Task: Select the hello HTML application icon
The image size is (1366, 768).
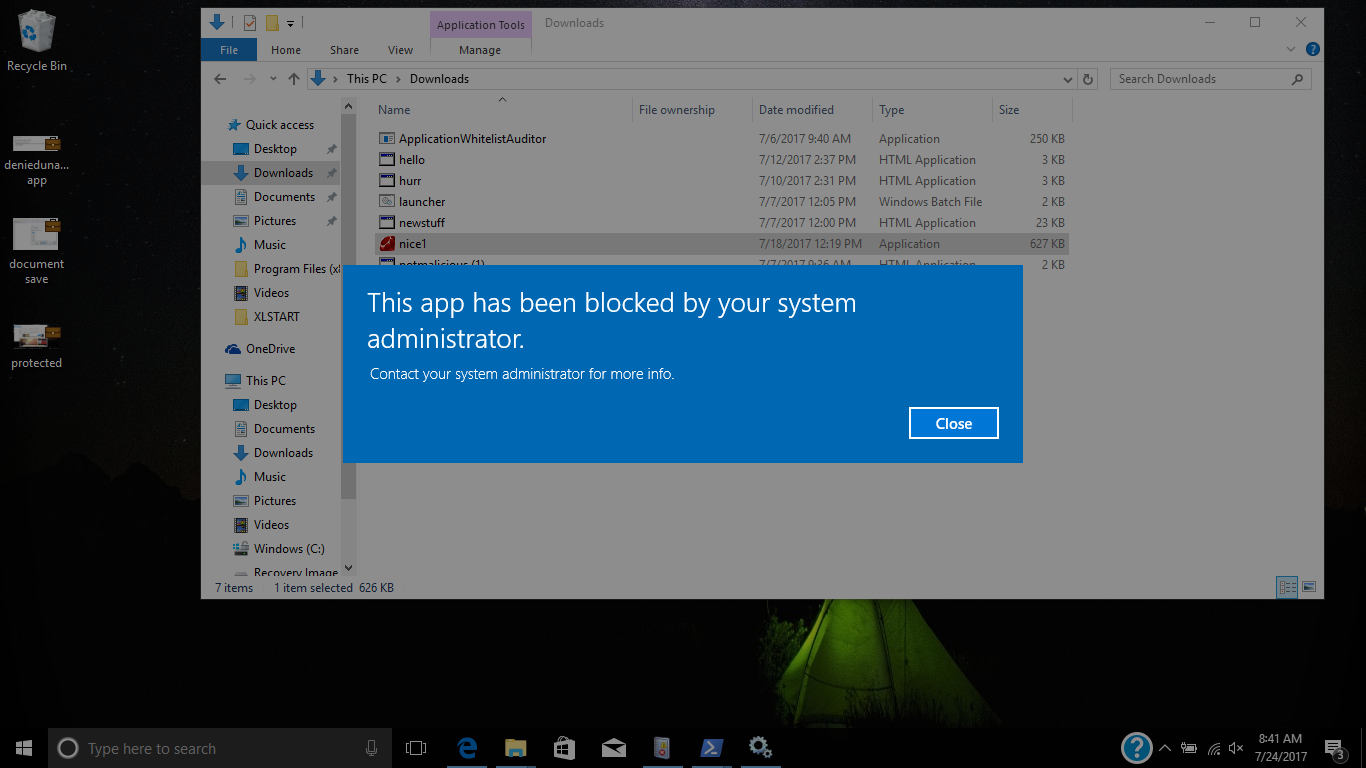Action: [x=388, y=160]
